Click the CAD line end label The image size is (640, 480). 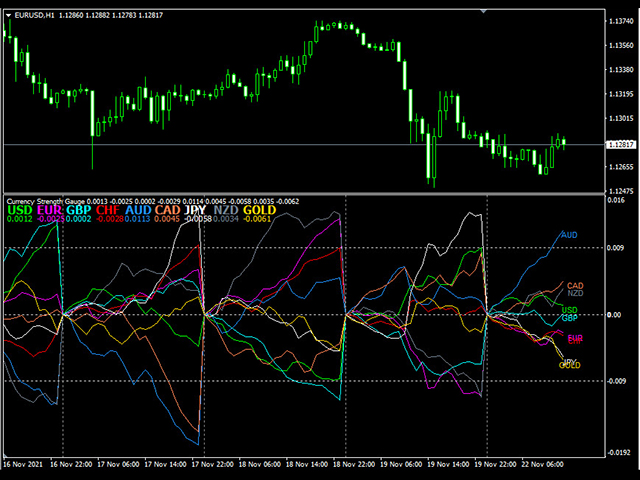point(575,286)
